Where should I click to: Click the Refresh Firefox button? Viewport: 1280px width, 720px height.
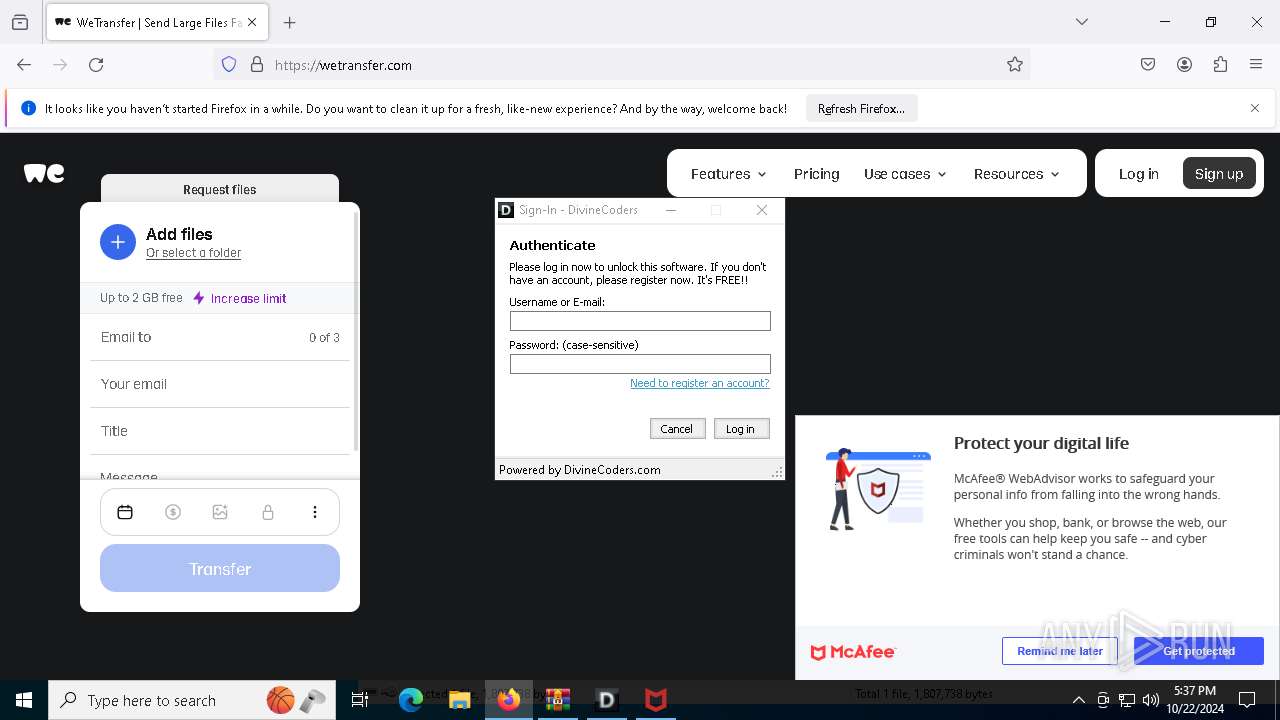click(861, 108)
